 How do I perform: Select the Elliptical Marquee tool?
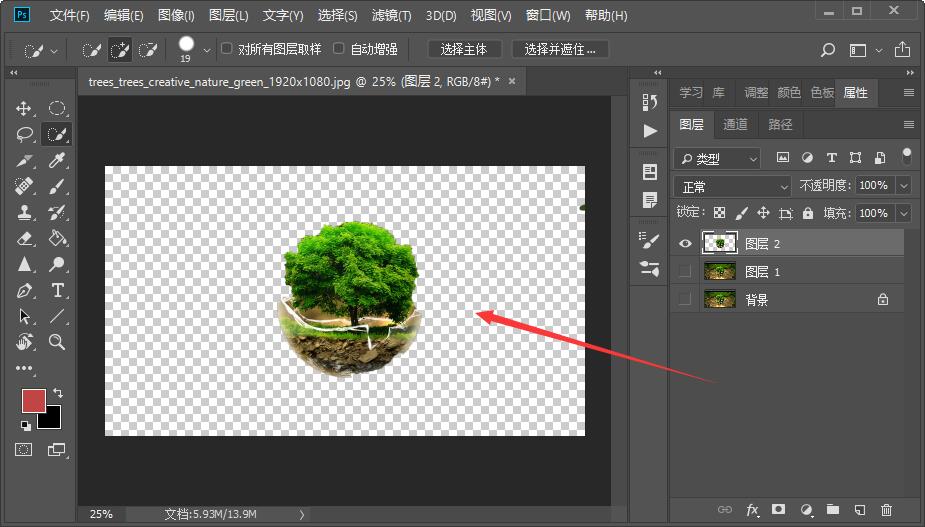click(57, 109)
